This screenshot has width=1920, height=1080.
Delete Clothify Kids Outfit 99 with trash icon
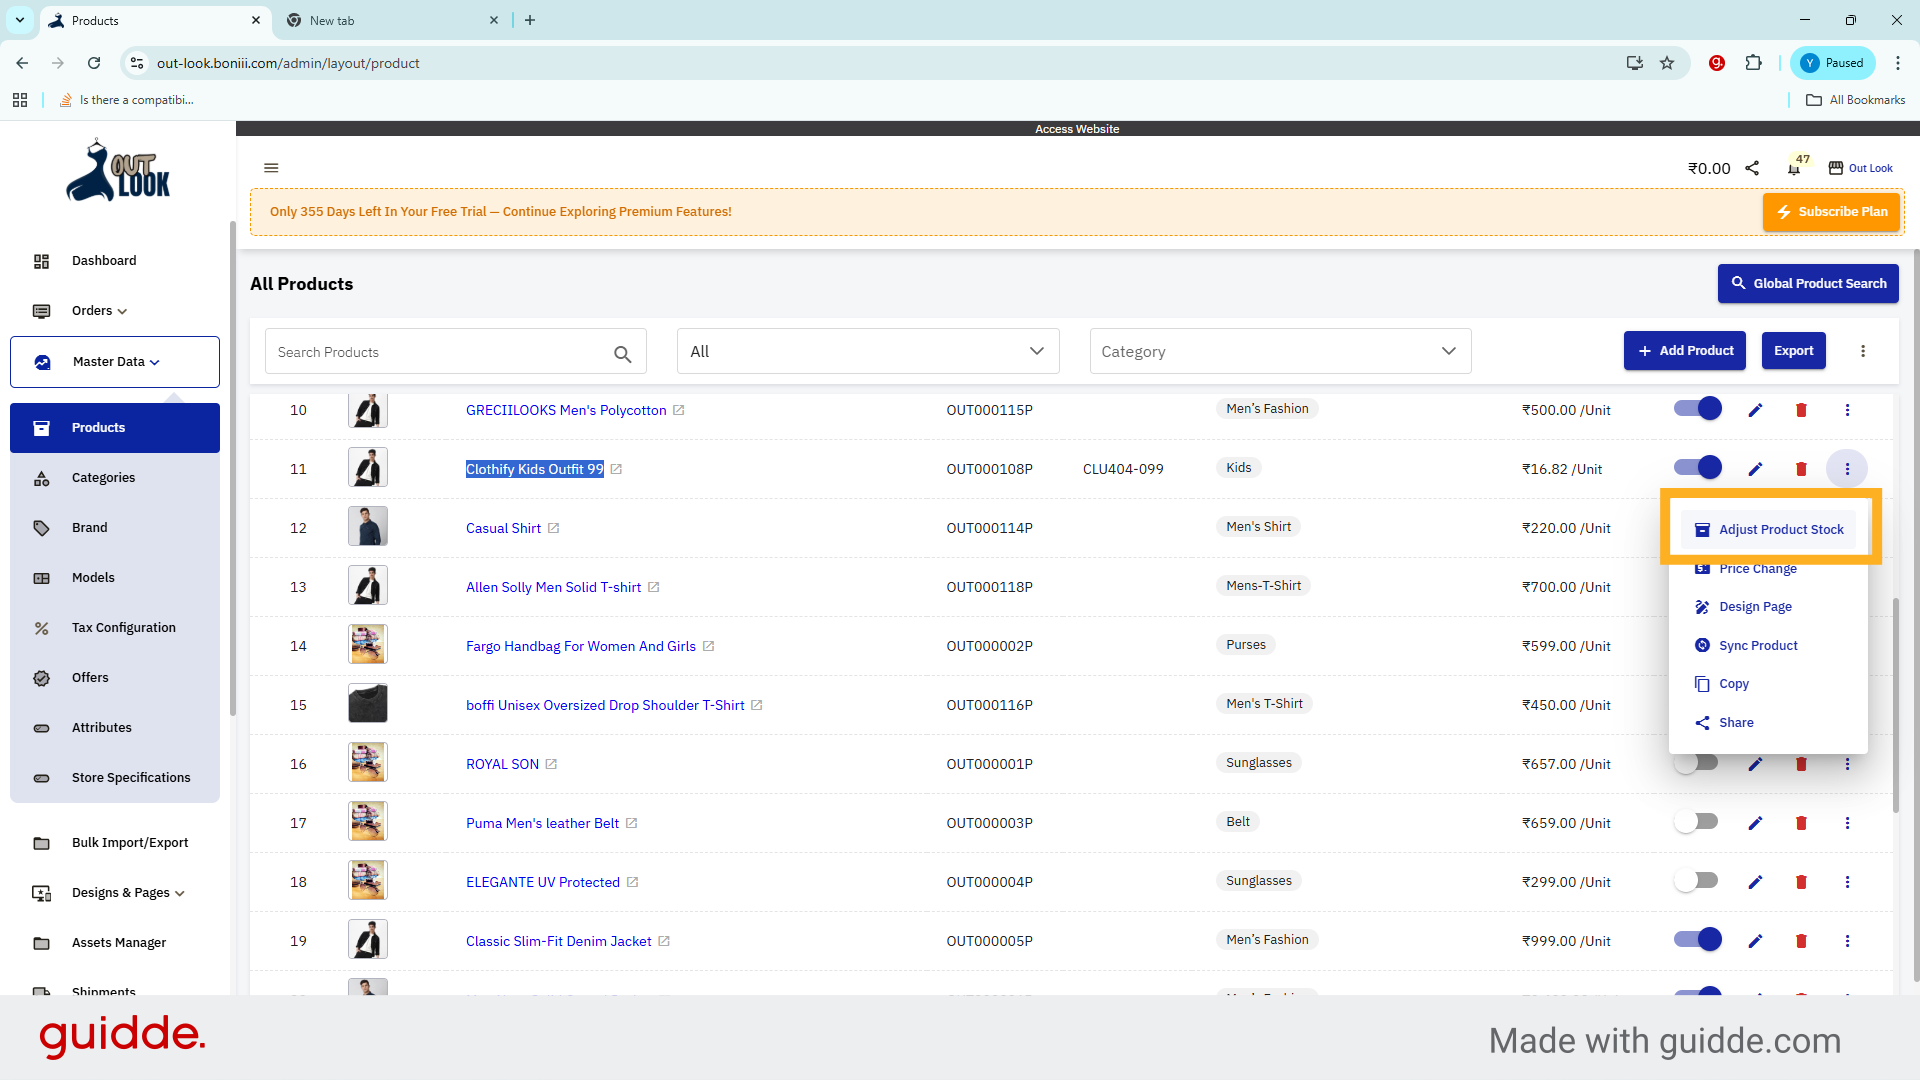[x=1801, y=469]
